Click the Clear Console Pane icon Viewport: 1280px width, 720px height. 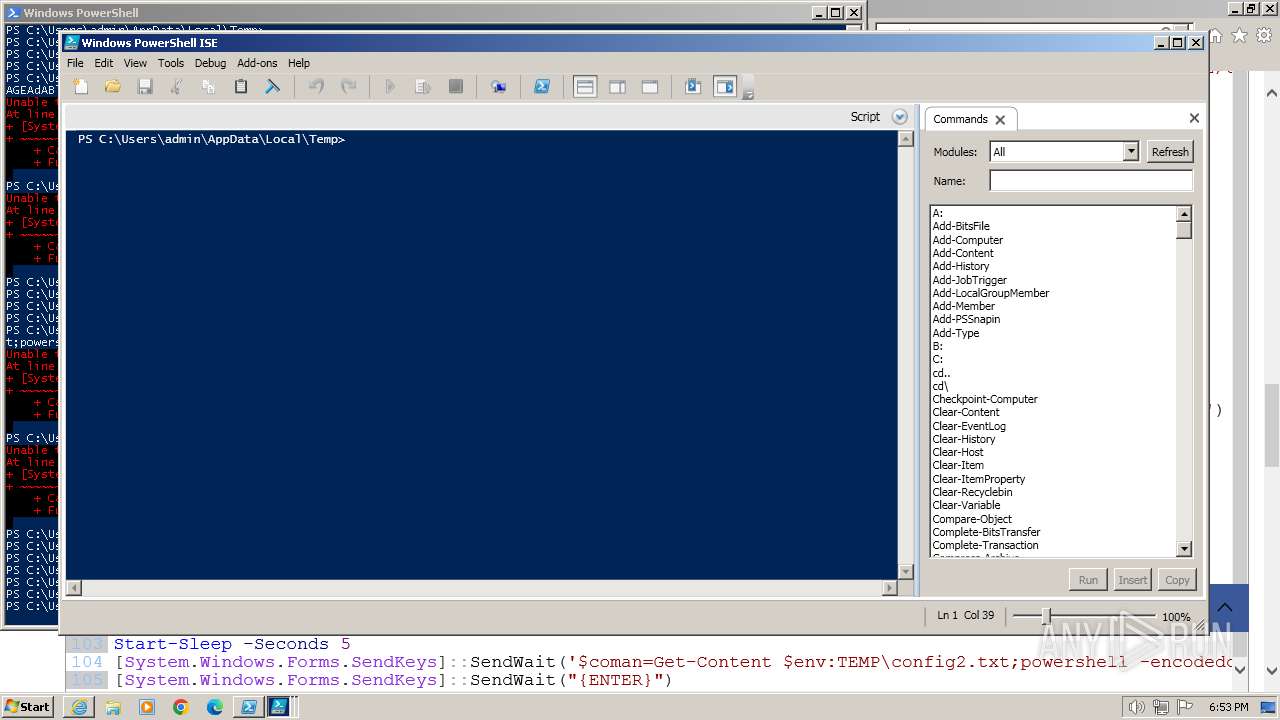pos(273,87)
